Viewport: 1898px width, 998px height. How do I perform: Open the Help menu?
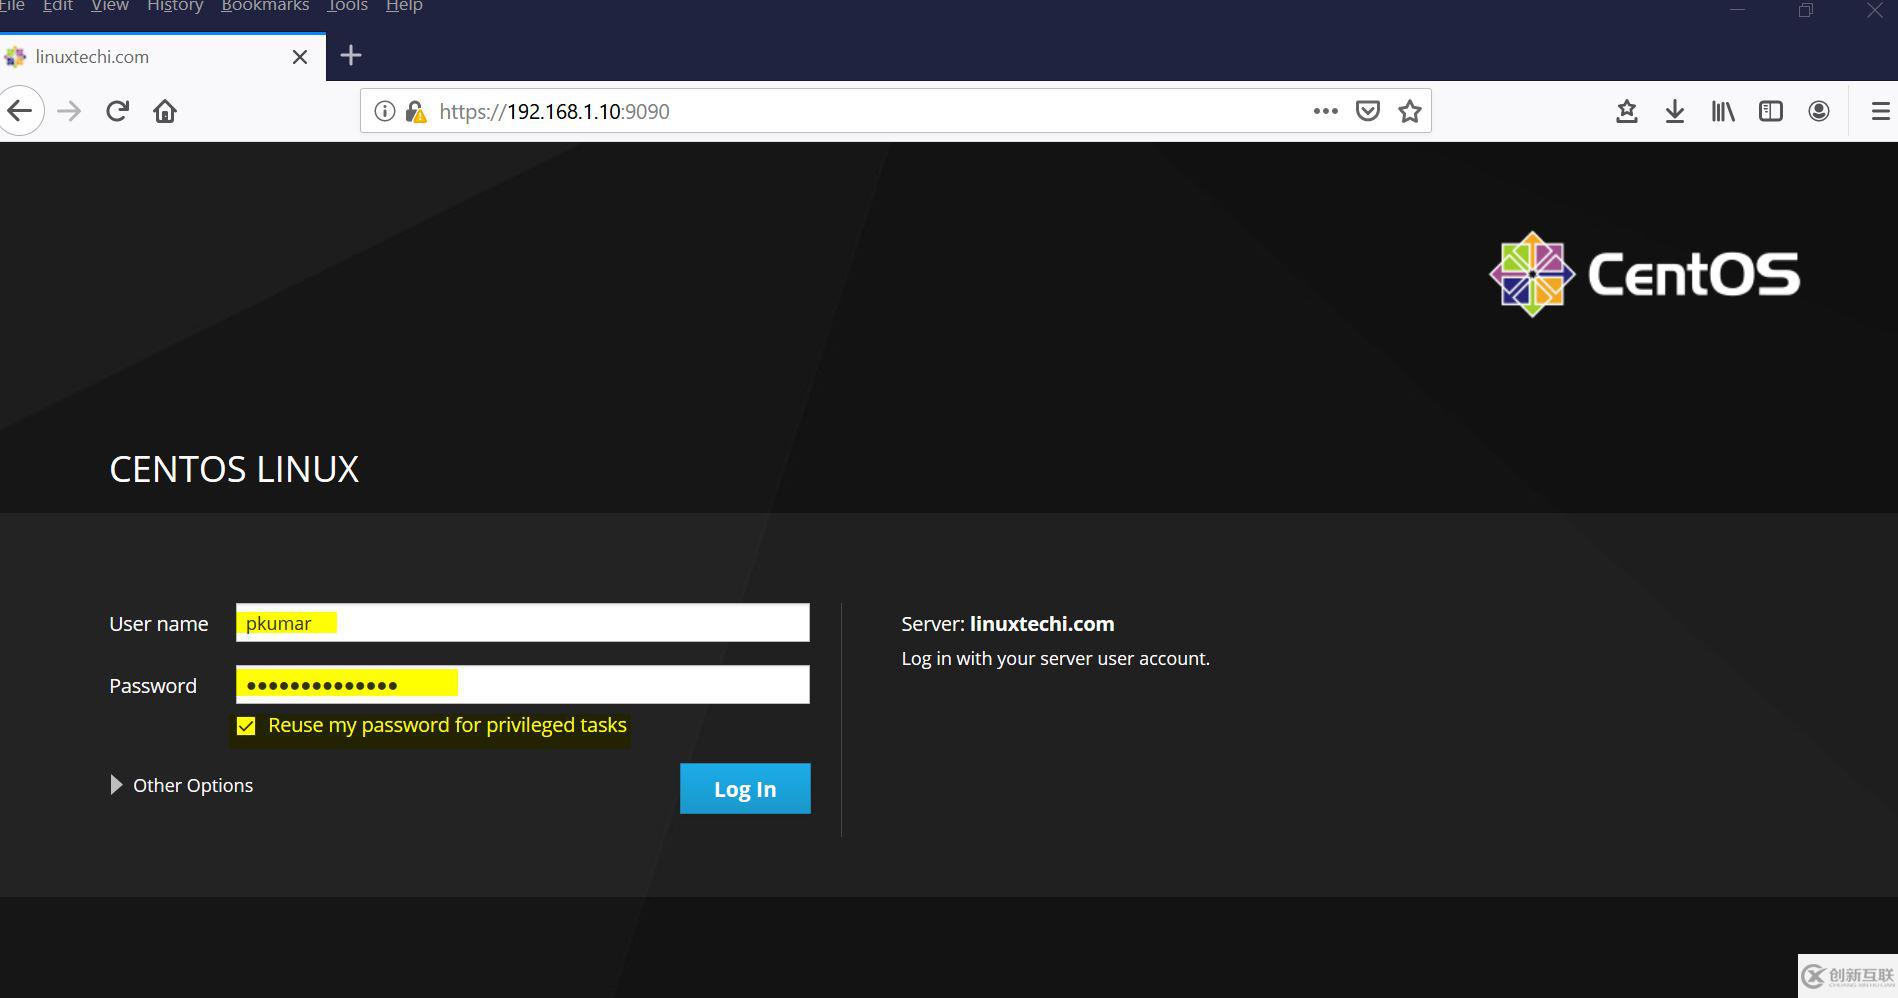[x=404, y=6]
